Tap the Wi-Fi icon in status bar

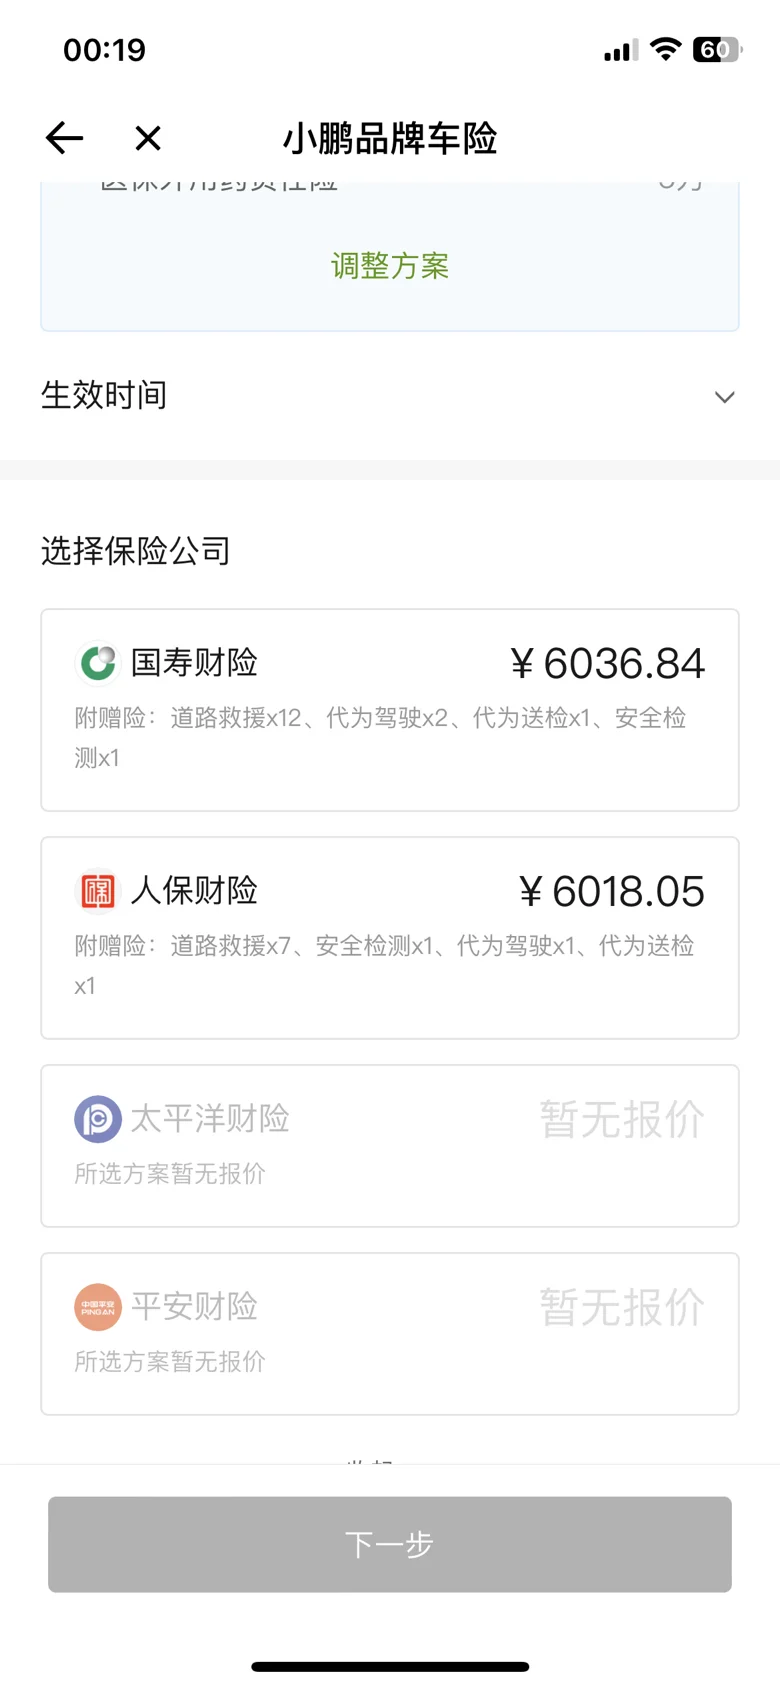pos(665,49)
